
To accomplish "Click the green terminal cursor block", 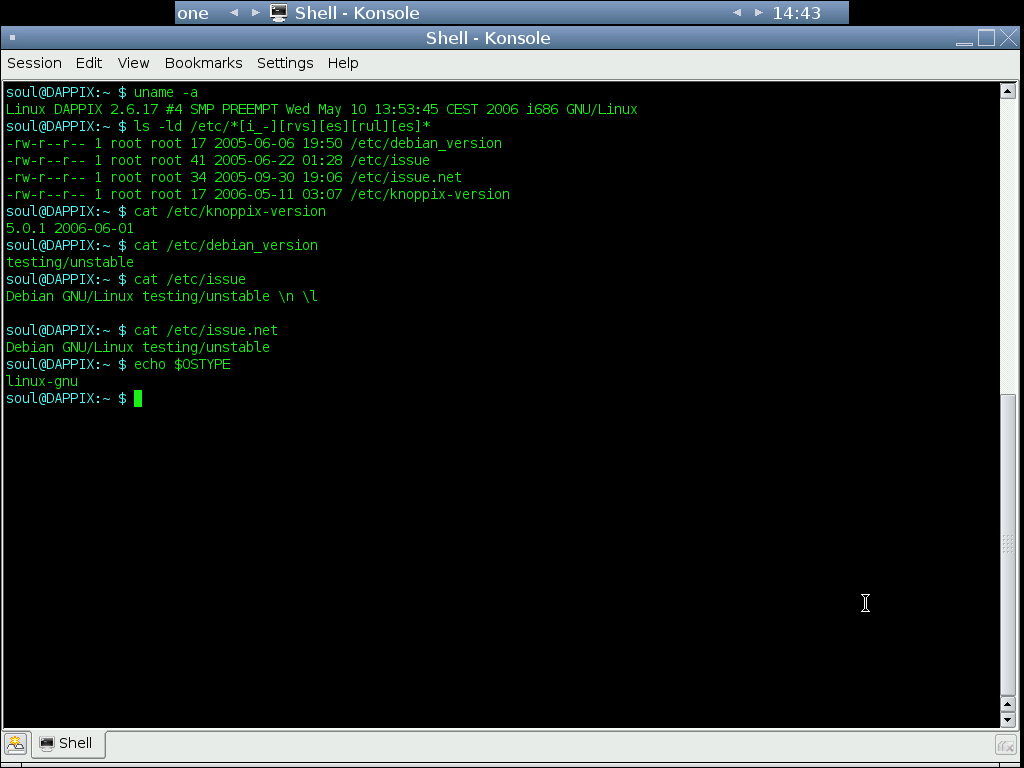I will [138, 398].
